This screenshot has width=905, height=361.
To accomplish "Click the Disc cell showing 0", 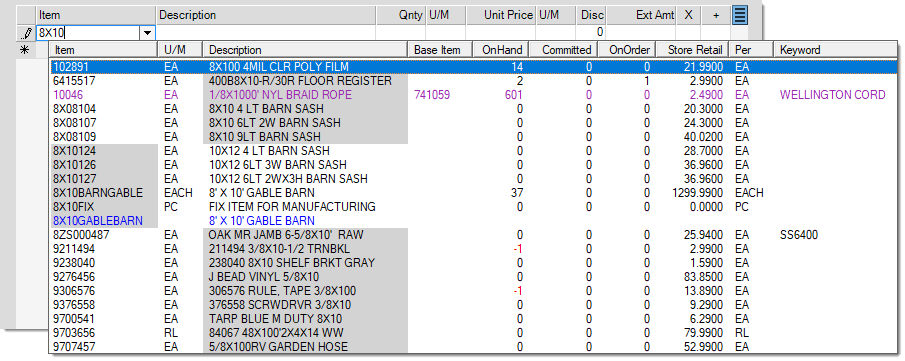I will coord(592,32).
